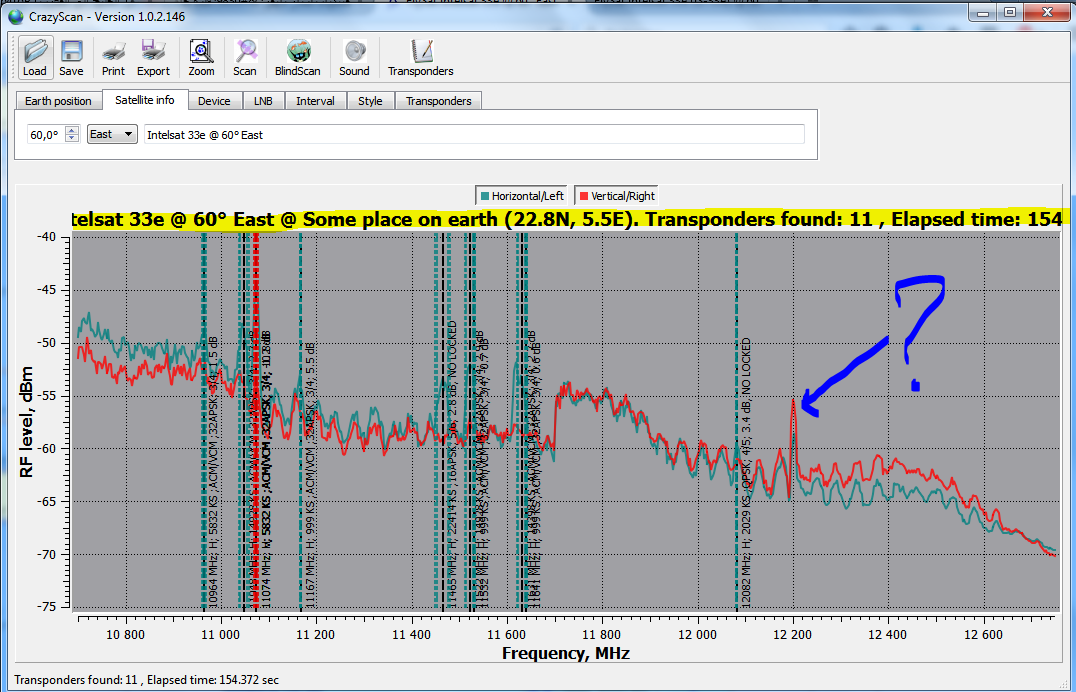The width and height of the screenshot is (1076, 692).
Task: Expand the East direction dropdown
Action: [x=112, y=134]
